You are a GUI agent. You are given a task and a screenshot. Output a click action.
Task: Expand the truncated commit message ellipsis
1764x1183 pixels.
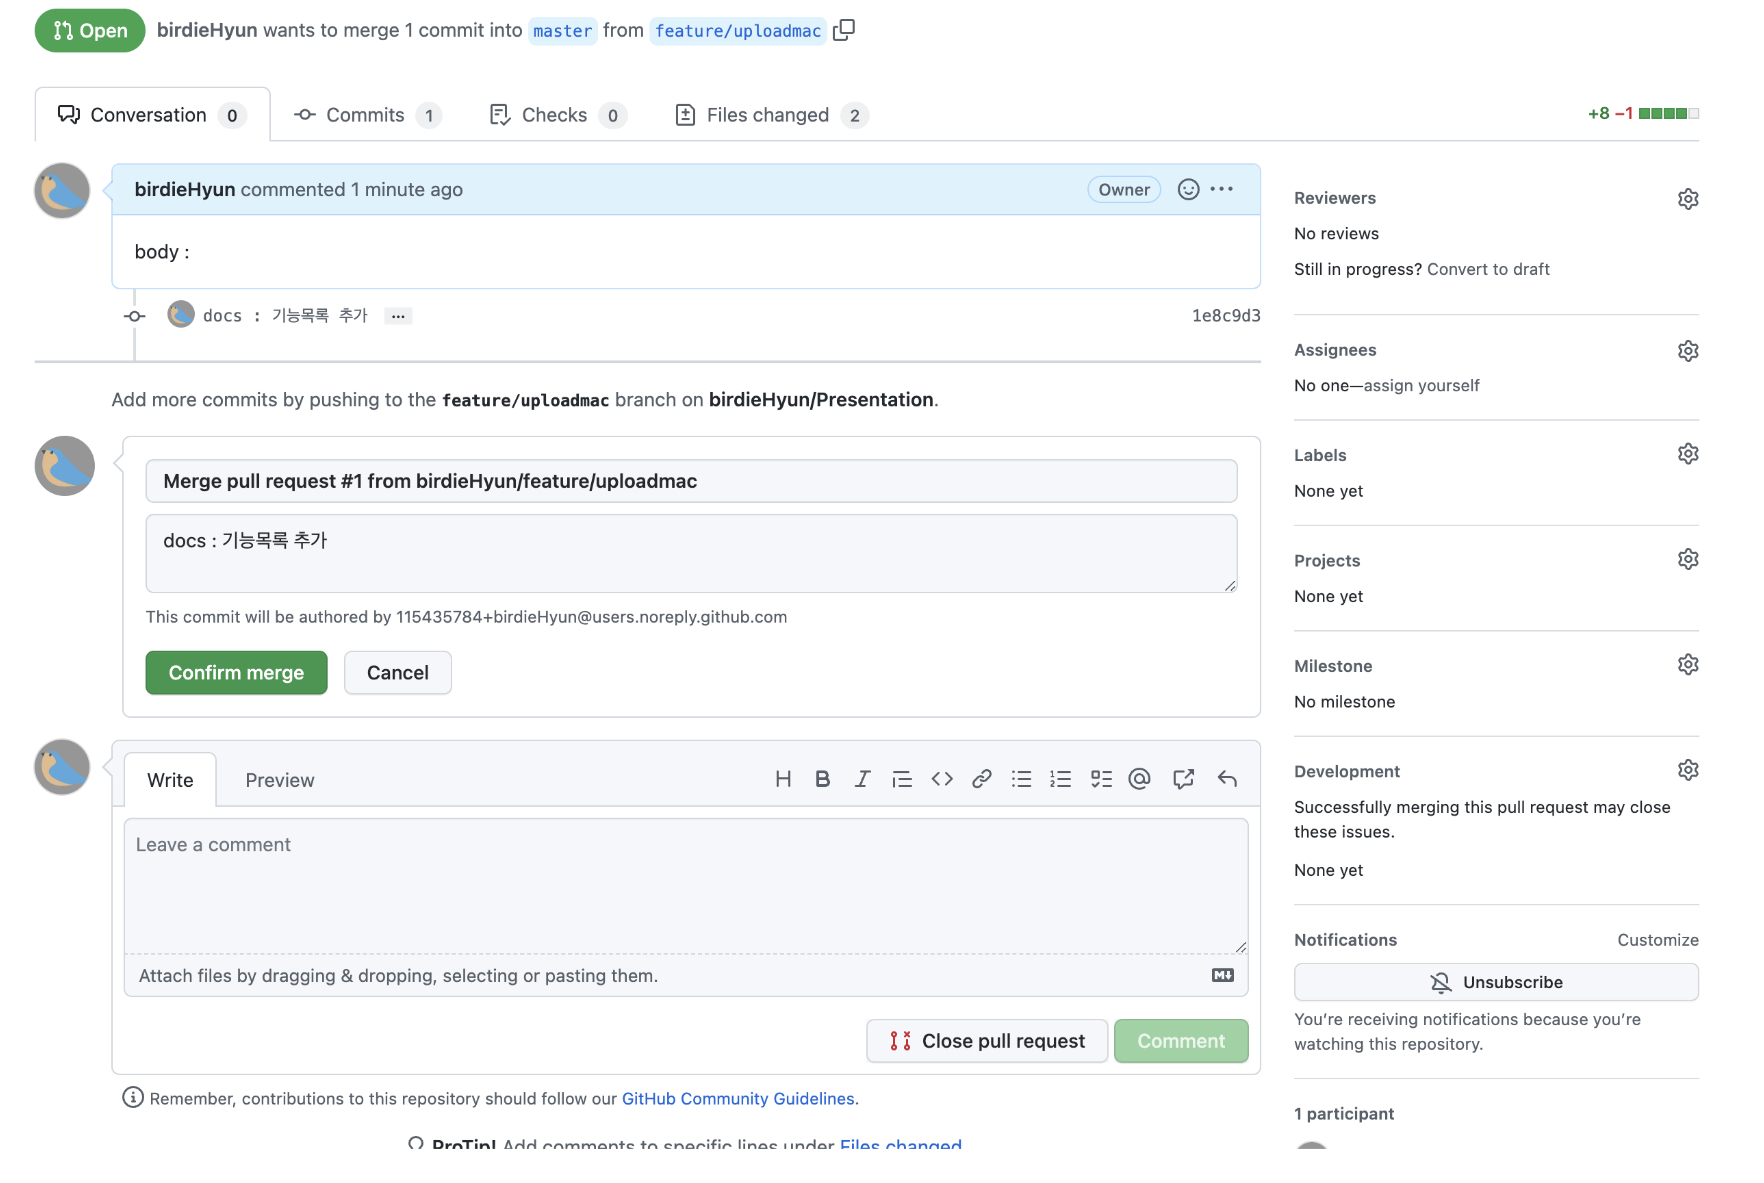click(398, 315)
